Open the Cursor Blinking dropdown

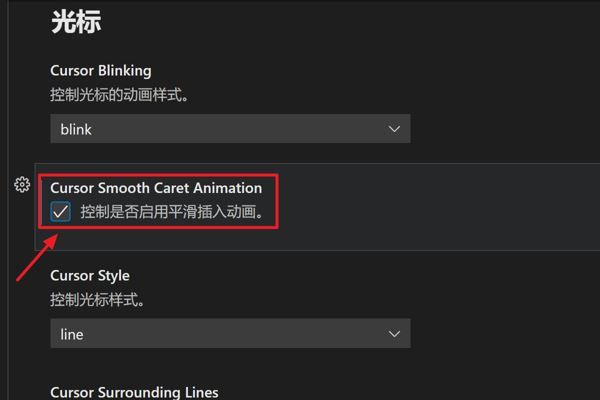point(230,129)
